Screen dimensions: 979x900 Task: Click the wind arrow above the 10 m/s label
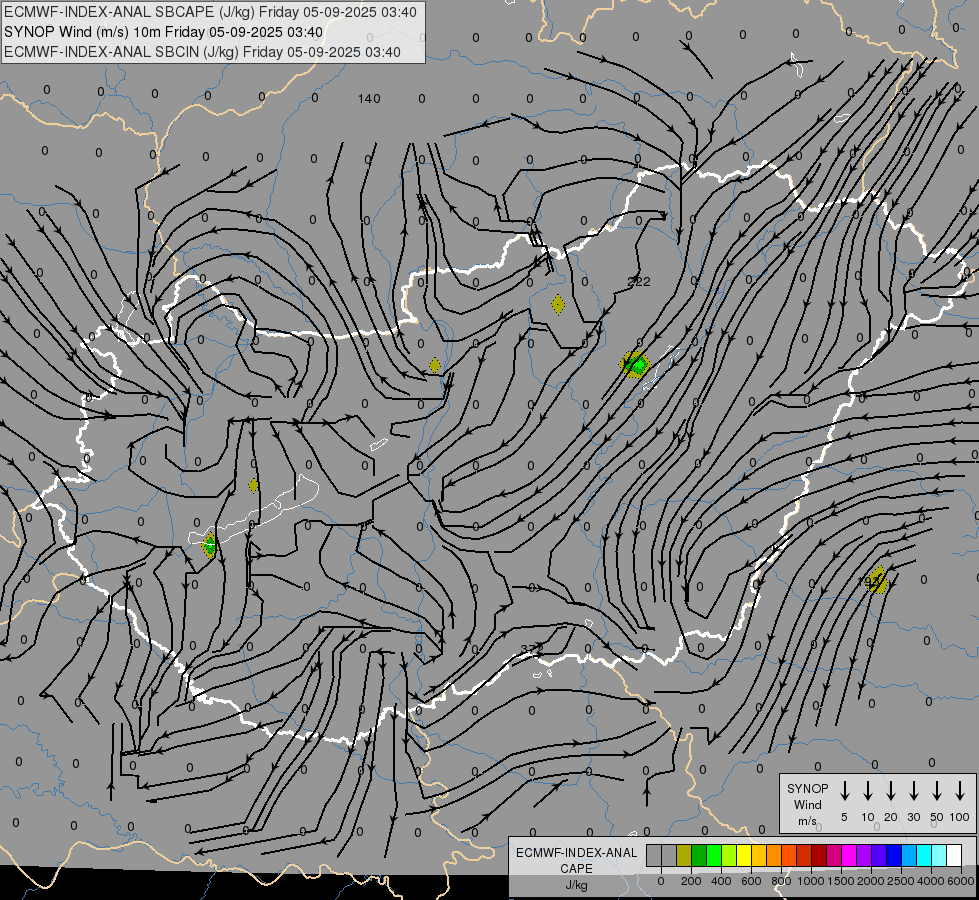tap(867, 791)
